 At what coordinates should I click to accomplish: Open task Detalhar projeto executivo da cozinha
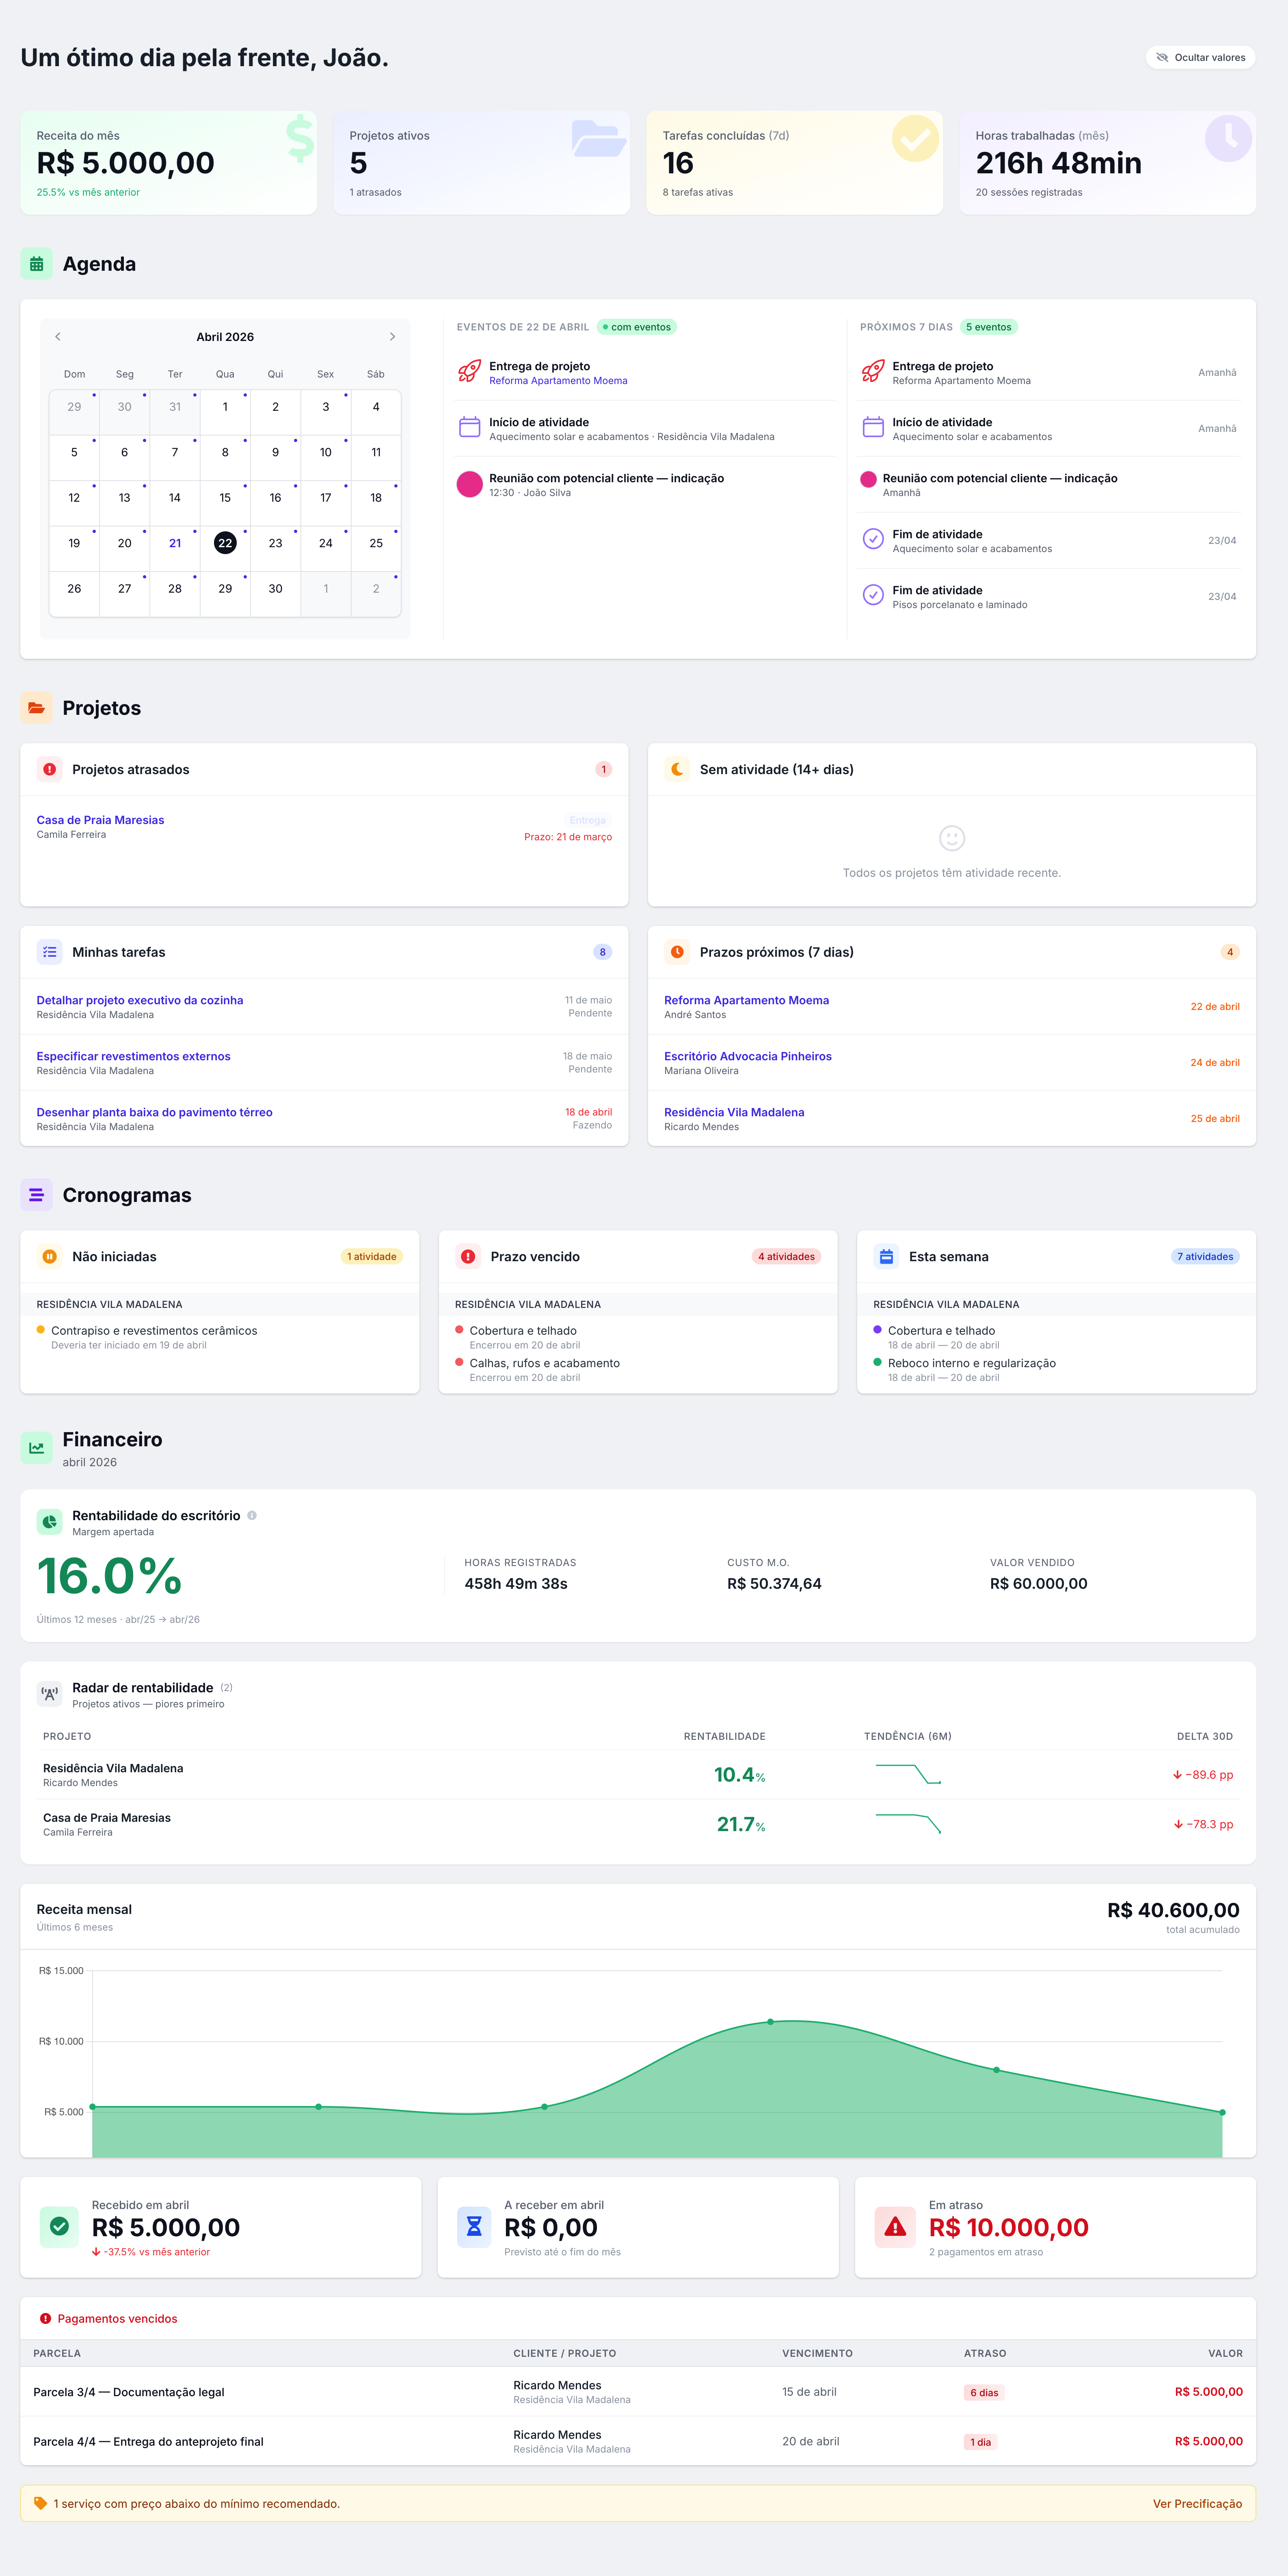(140, 1000)
